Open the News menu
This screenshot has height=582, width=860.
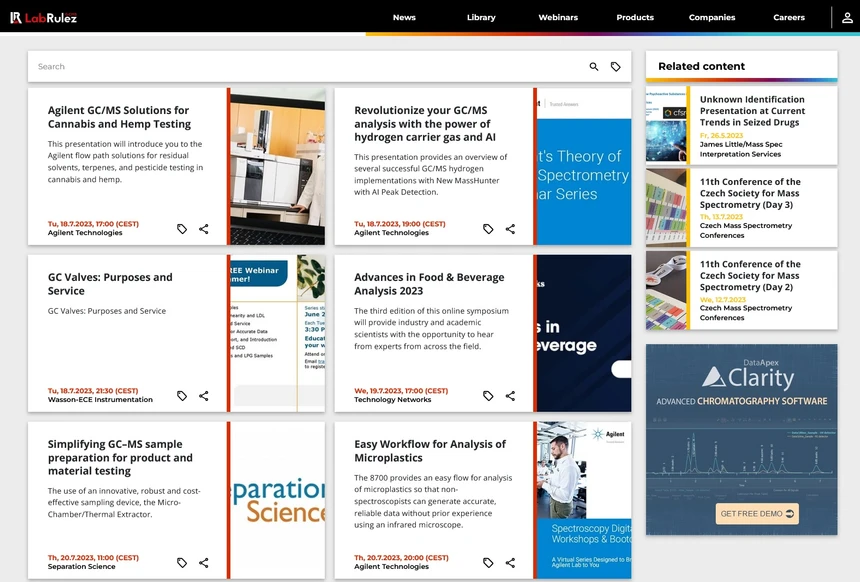pyautogui.click(x=404, y=18)
